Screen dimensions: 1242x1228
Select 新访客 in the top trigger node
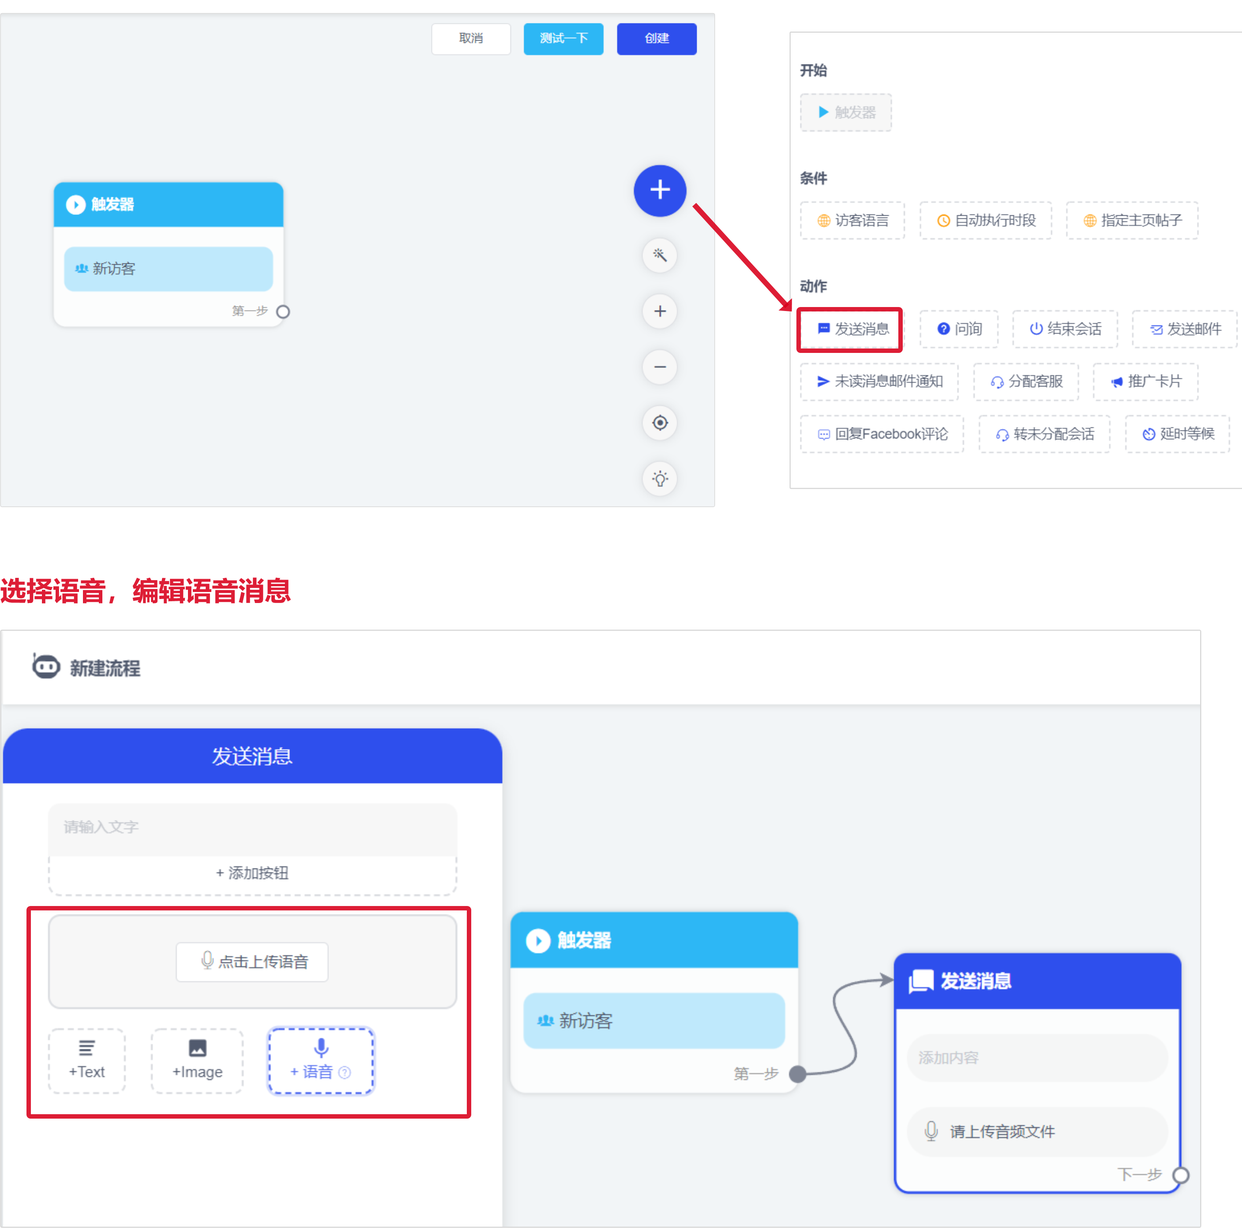pyautogui.click(x=169, y=269)
